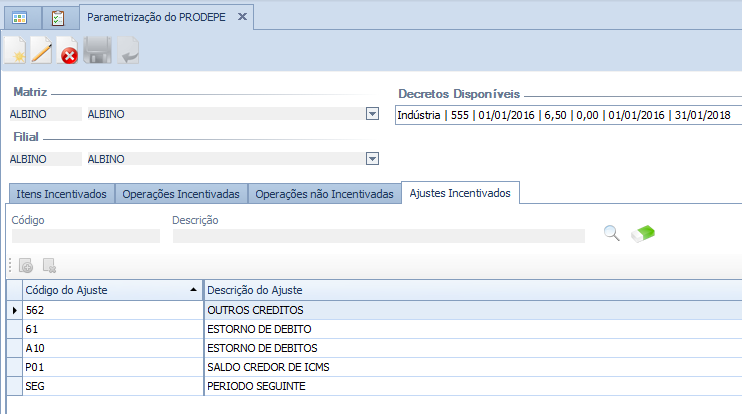Screen dimensions: 742x414
Task: Click the Descrição do Ajuste column header
Action: point(473,290)
